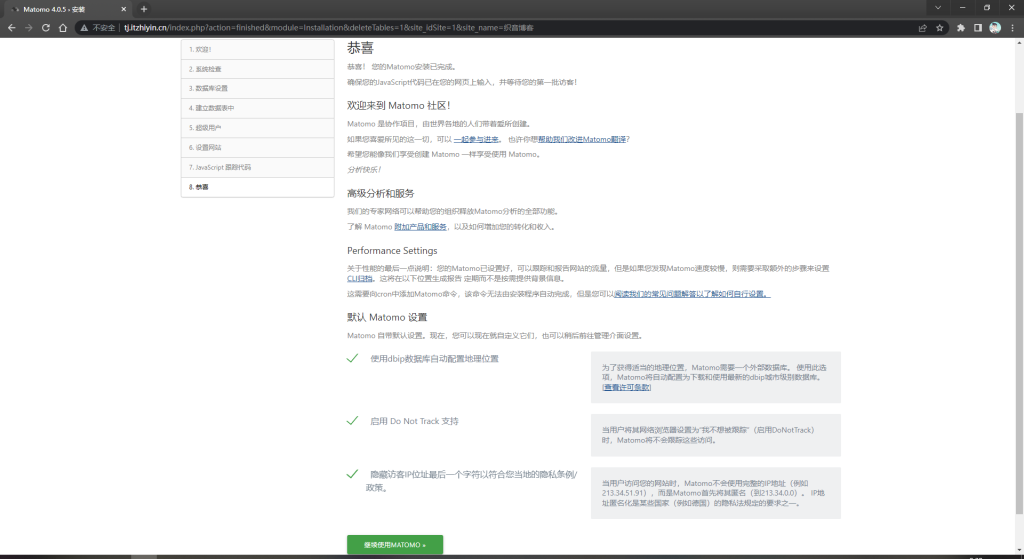Click the 使用dbip数据库自动配置地理位置 label
The image size is (1024, 559).
pos(434,359)
